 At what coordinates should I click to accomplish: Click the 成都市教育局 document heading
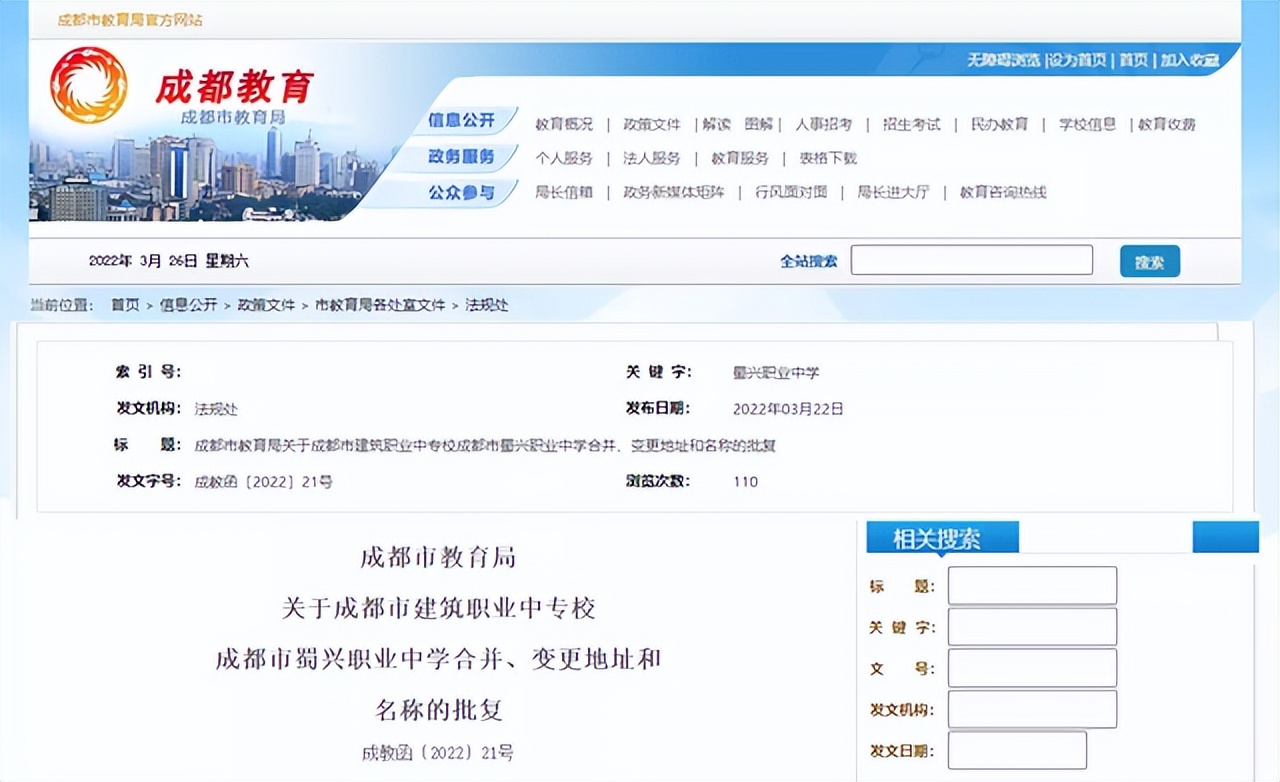coord(438,558)
